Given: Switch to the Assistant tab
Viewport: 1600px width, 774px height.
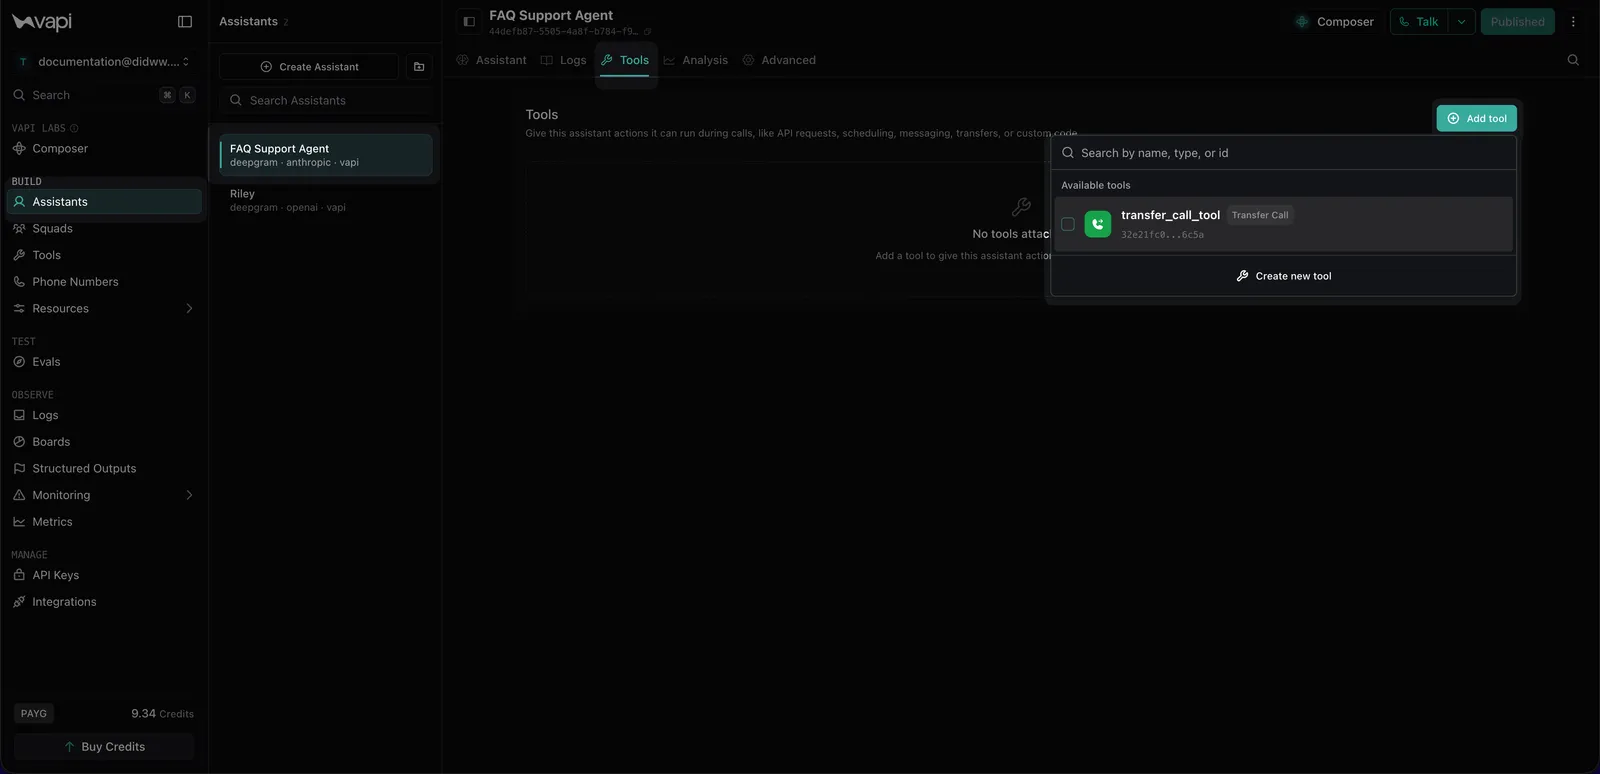Looking at the screenshot, I should pos(491,60).
